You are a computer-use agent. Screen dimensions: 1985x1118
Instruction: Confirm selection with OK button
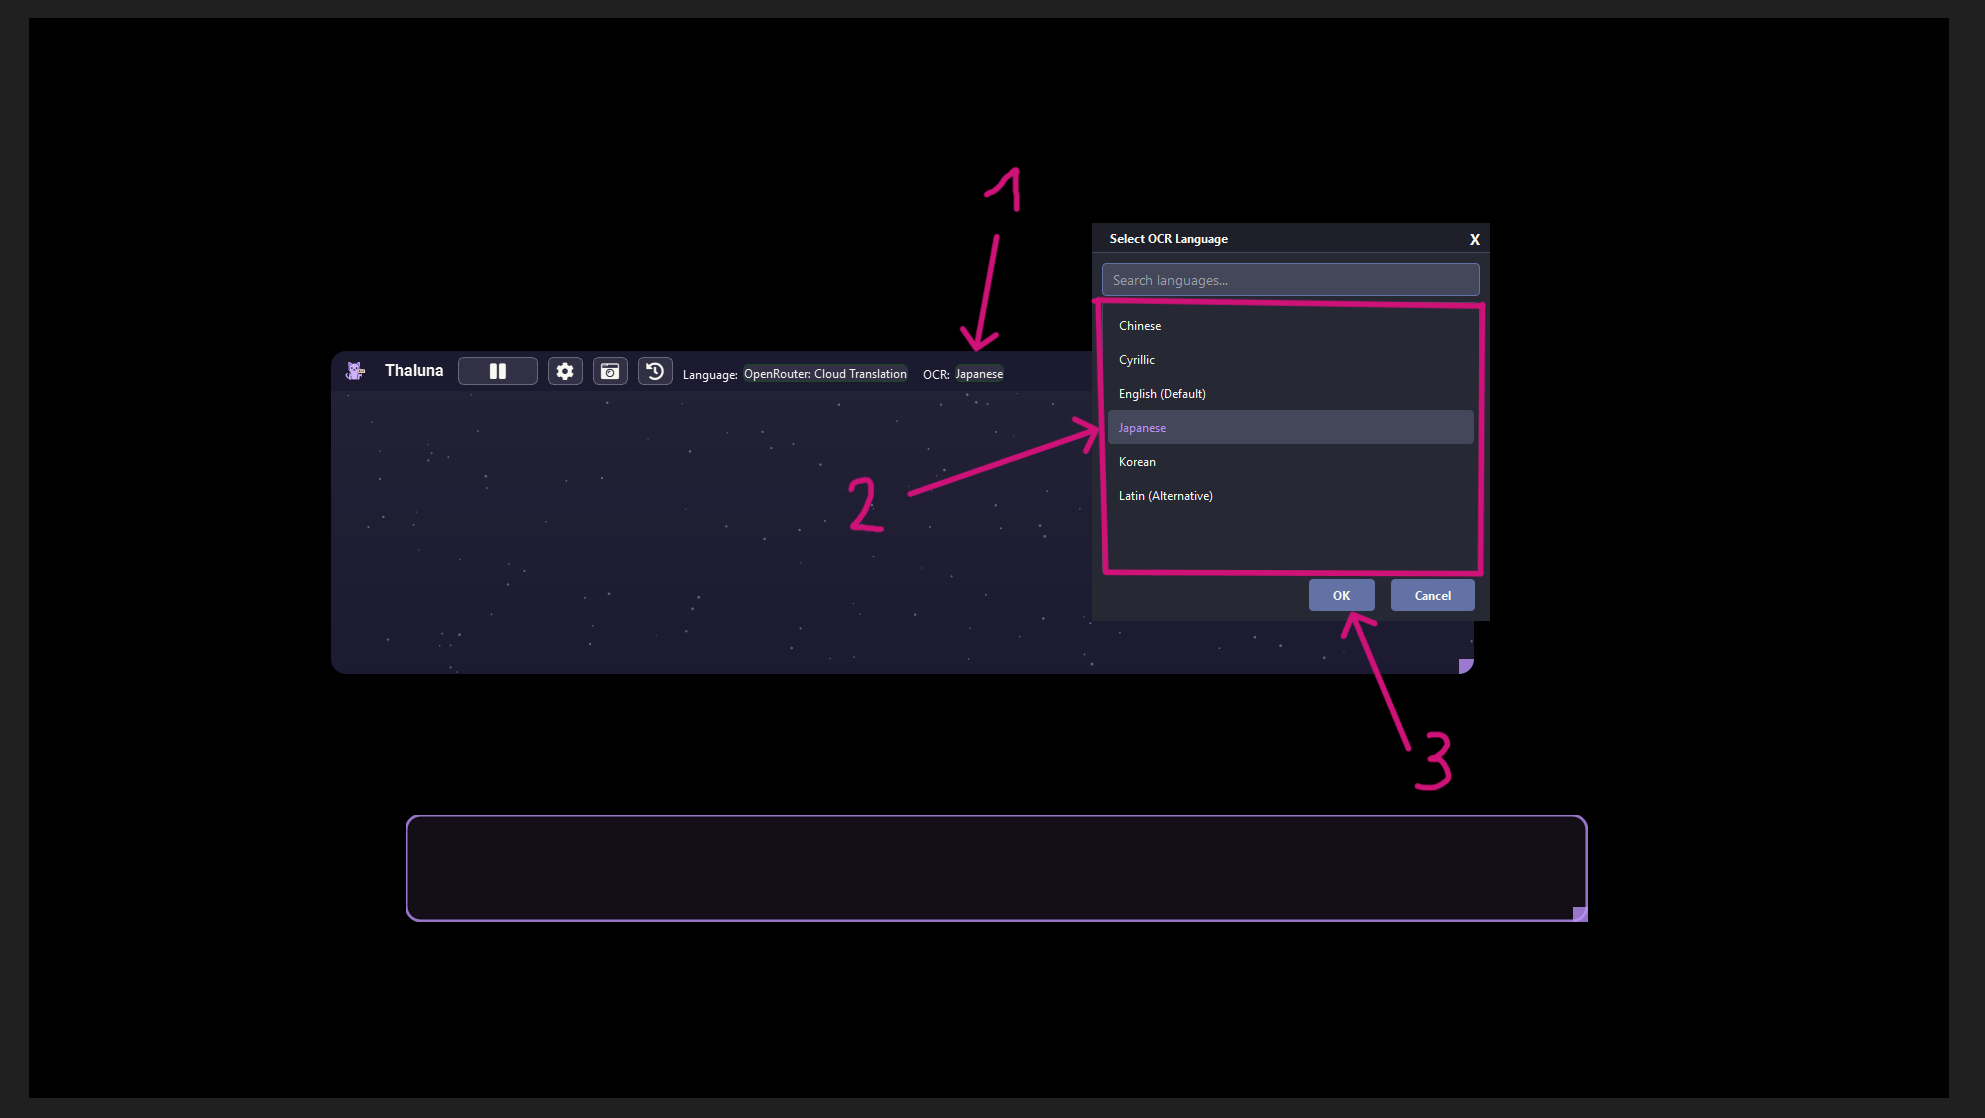point(1341,595)
